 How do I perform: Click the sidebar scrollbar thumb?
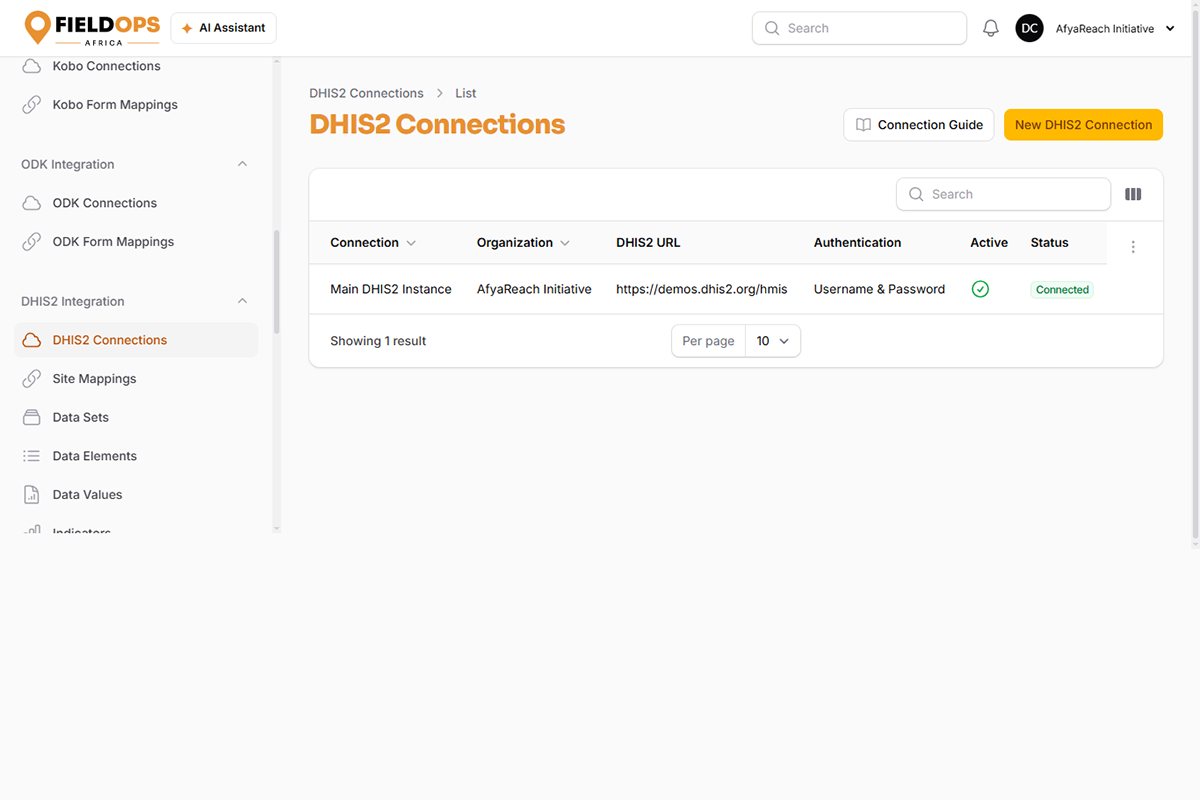click(277, 282)
